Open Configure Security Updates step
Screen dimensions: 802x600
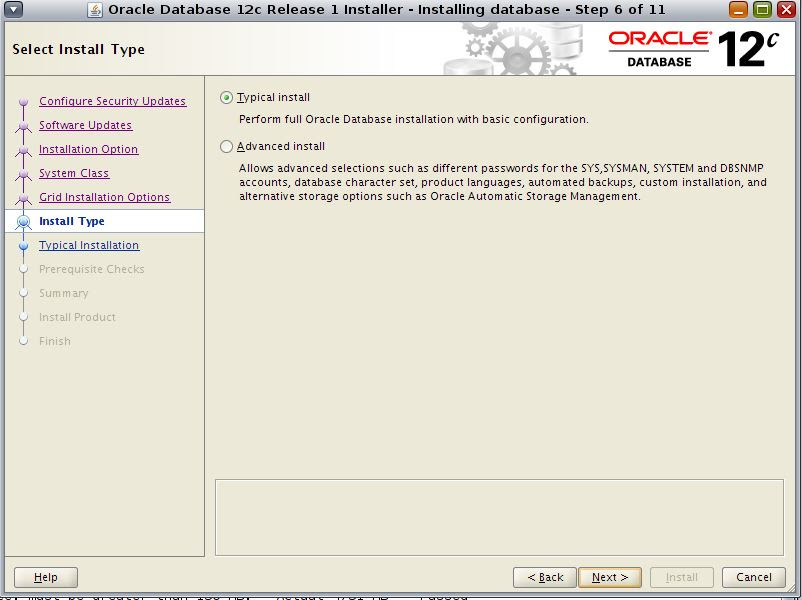click(x=113, y=101)
